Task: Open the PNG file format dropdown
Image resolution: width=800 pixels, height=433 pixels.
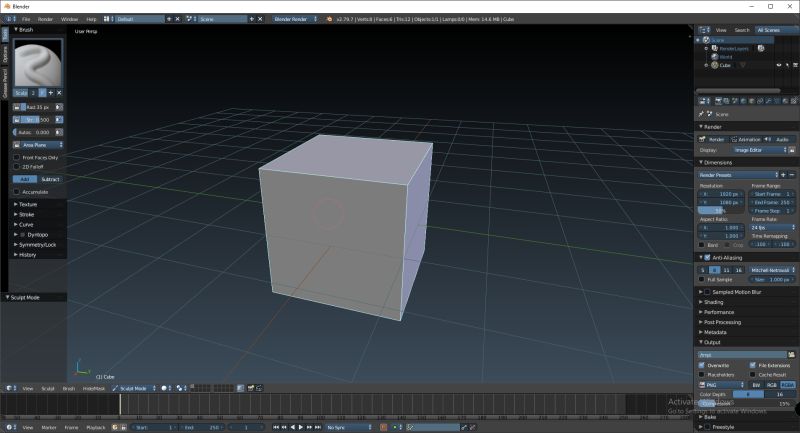Action: tap(721, 385)
